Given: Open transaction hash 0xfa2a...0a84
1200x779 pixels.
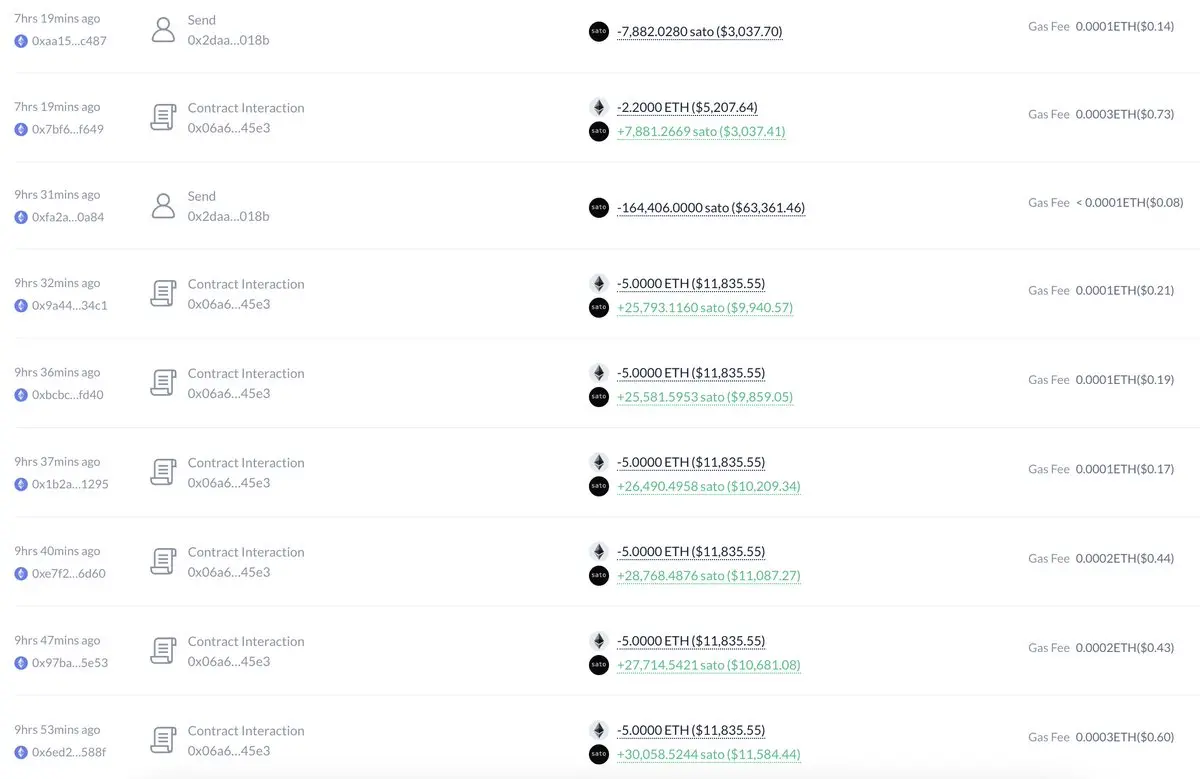Looking at the screenshot, I should [68, 217].
